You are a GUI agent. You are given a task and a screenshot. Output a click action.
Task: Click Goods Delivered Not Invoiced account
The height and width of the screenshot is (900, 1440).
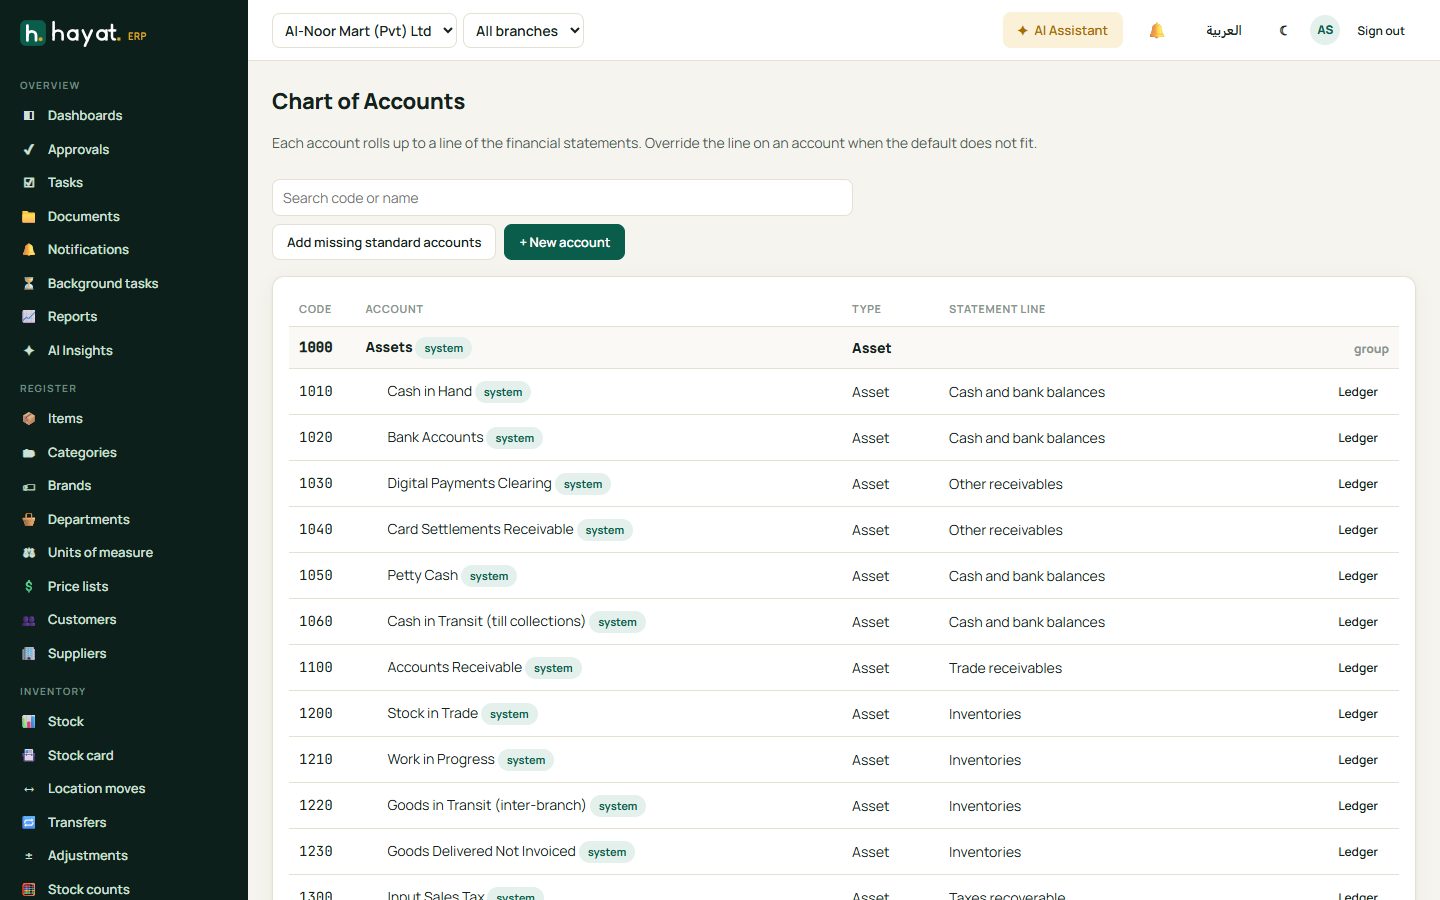(x=481, y=852)
